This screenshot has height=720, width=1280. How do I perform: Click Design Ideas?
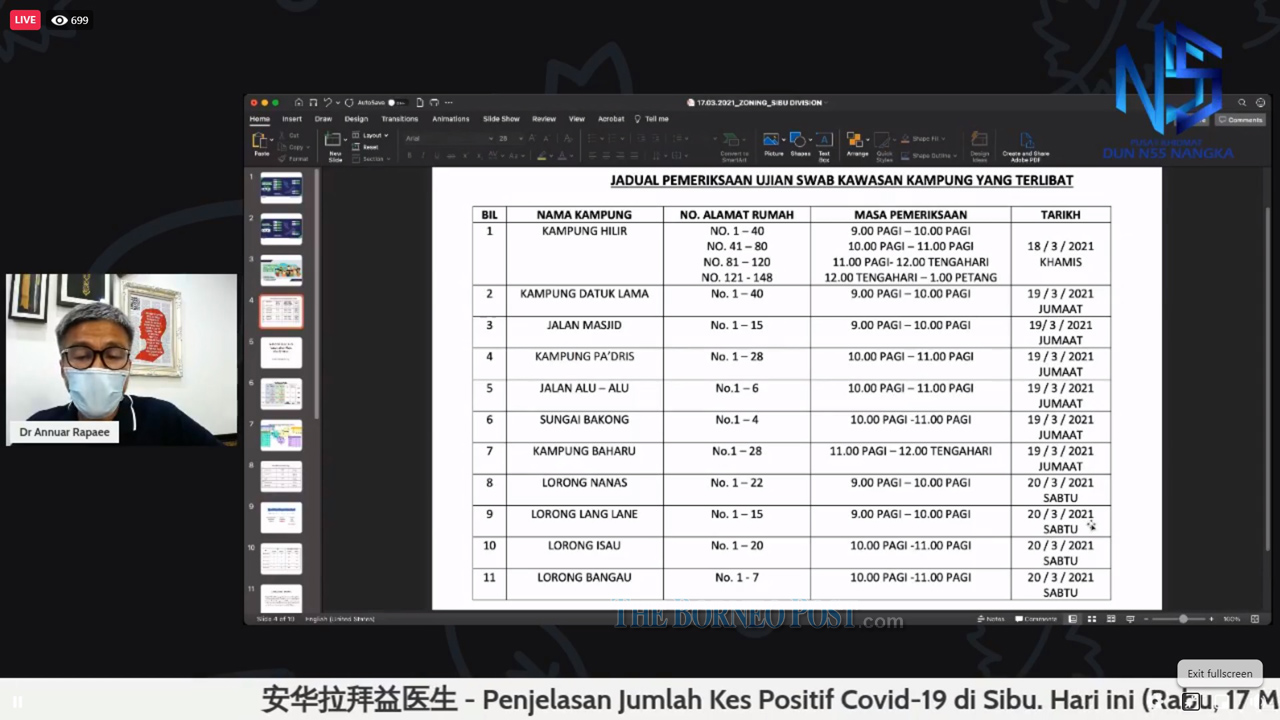980,146
